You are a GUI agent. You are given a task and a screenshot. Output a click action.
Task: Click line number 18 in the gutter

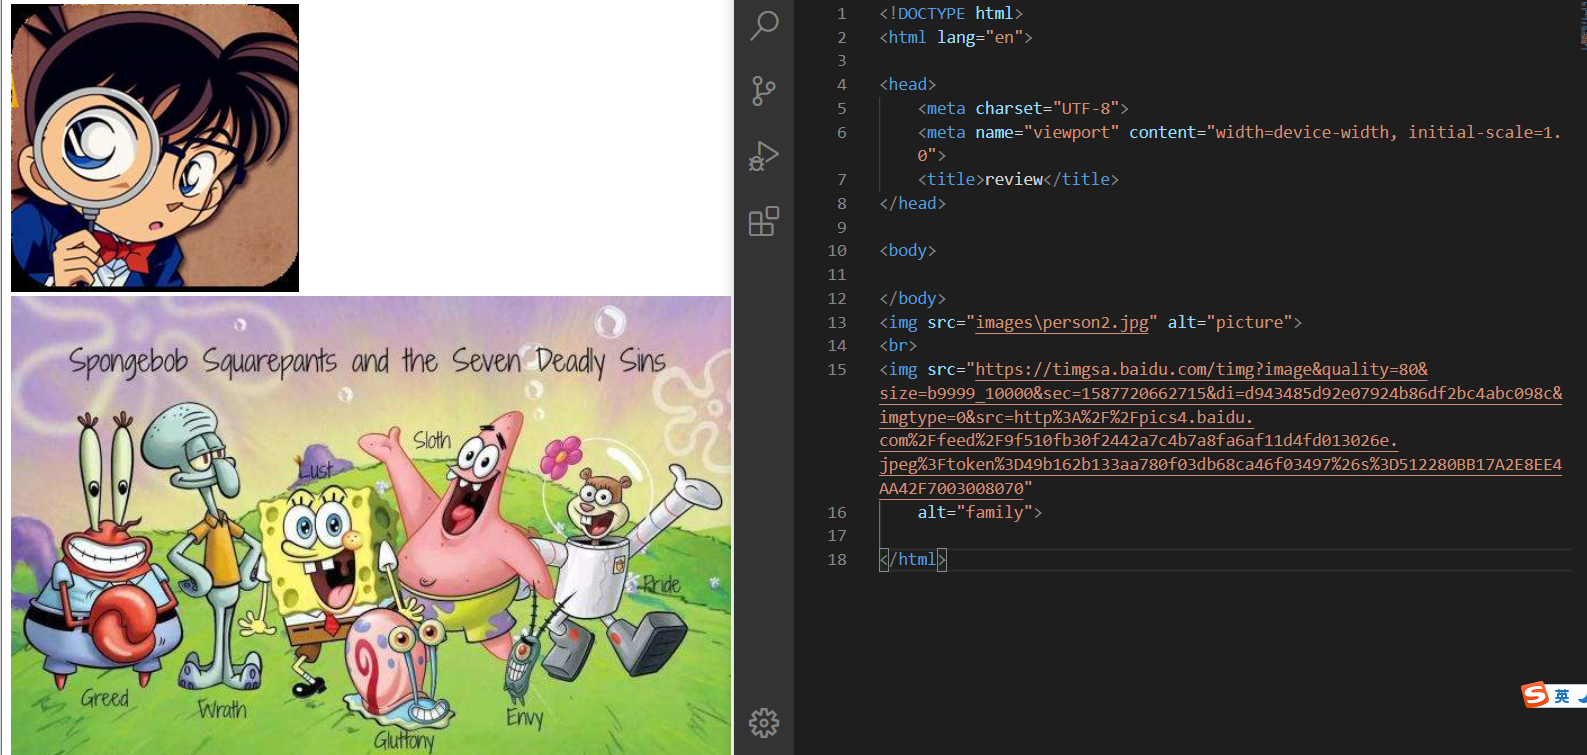[x=837, y=559]
